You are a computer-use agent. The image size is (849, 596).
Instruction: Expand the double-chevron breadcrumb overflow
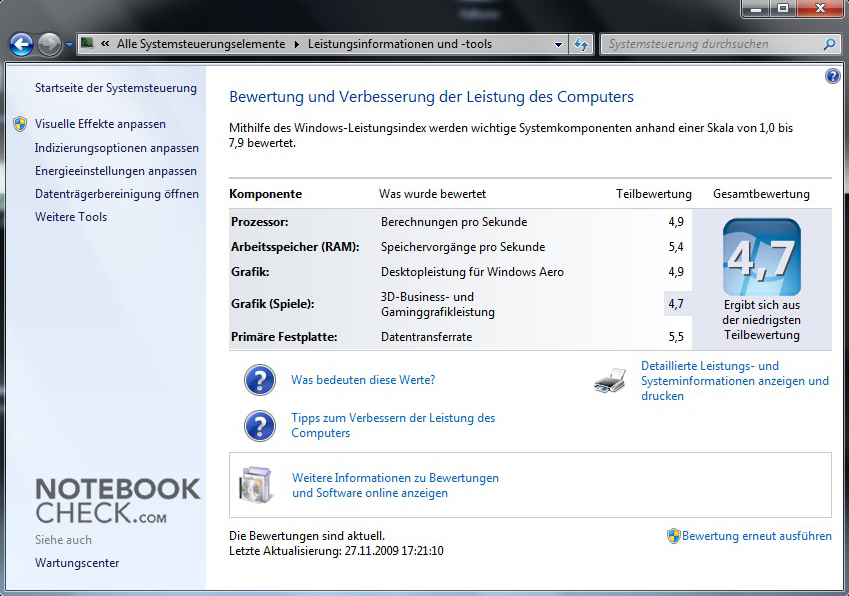105,44
